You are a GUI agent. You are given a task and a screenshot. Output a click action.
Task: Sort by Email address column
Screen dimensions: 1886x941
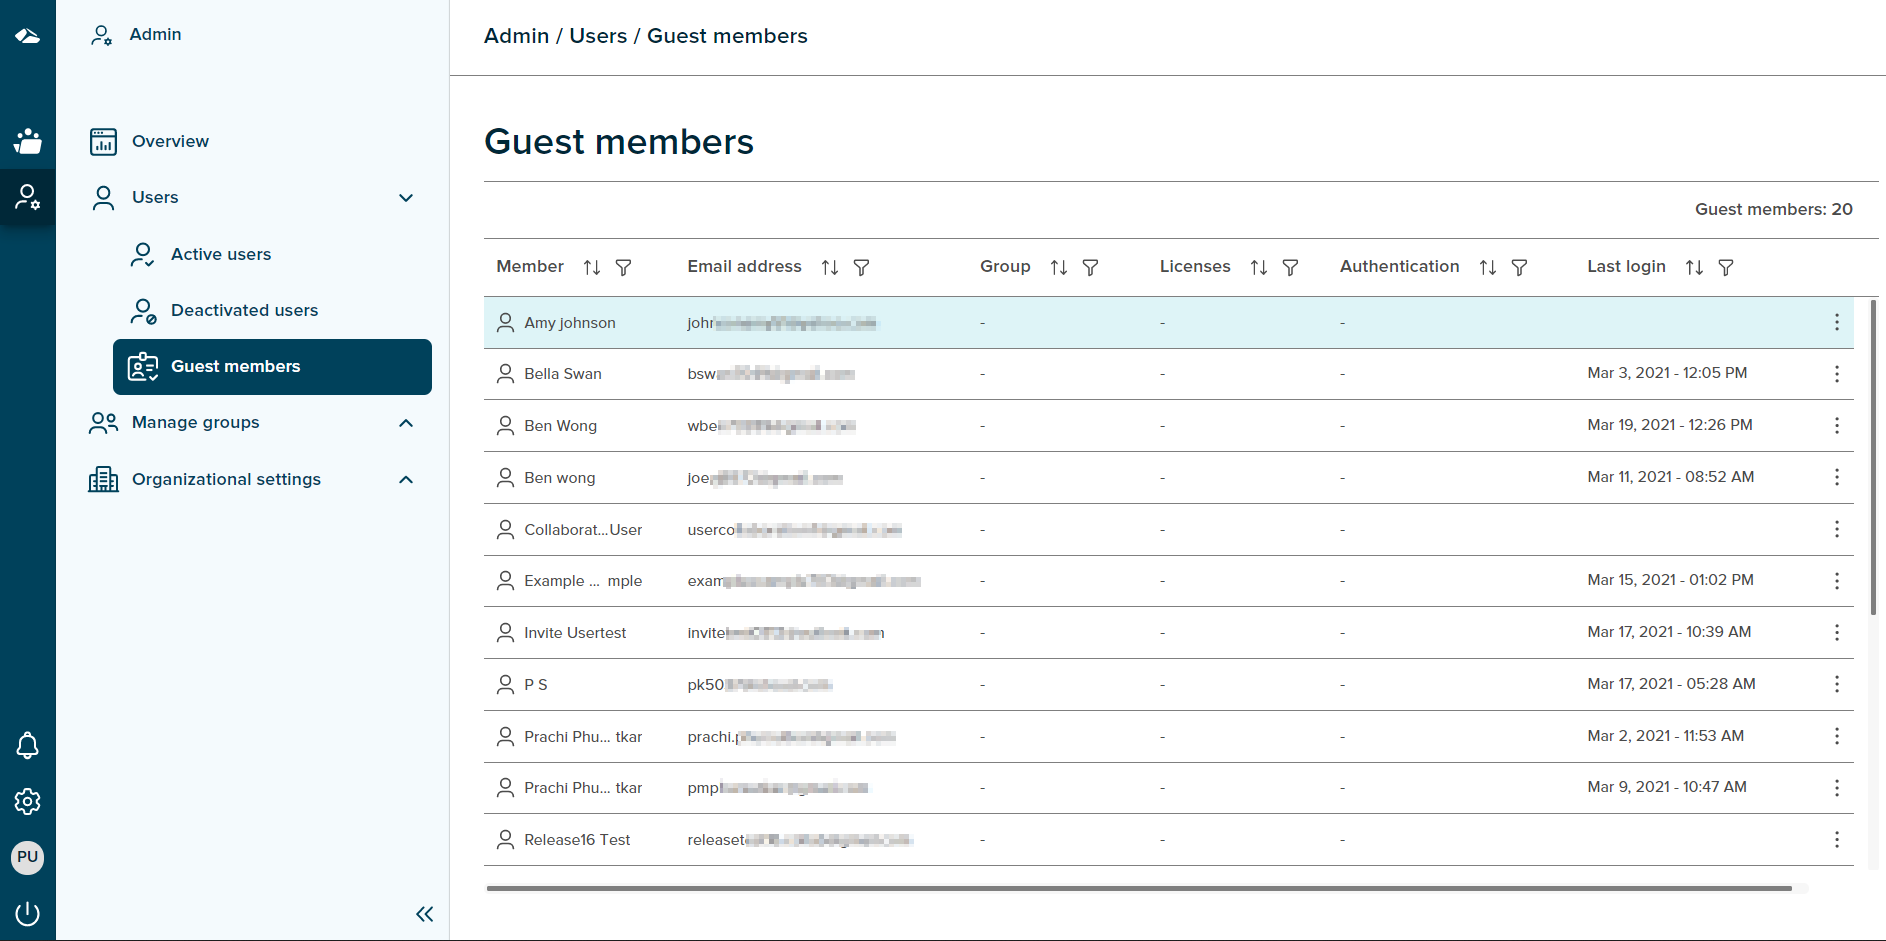[x=830, y=267]
